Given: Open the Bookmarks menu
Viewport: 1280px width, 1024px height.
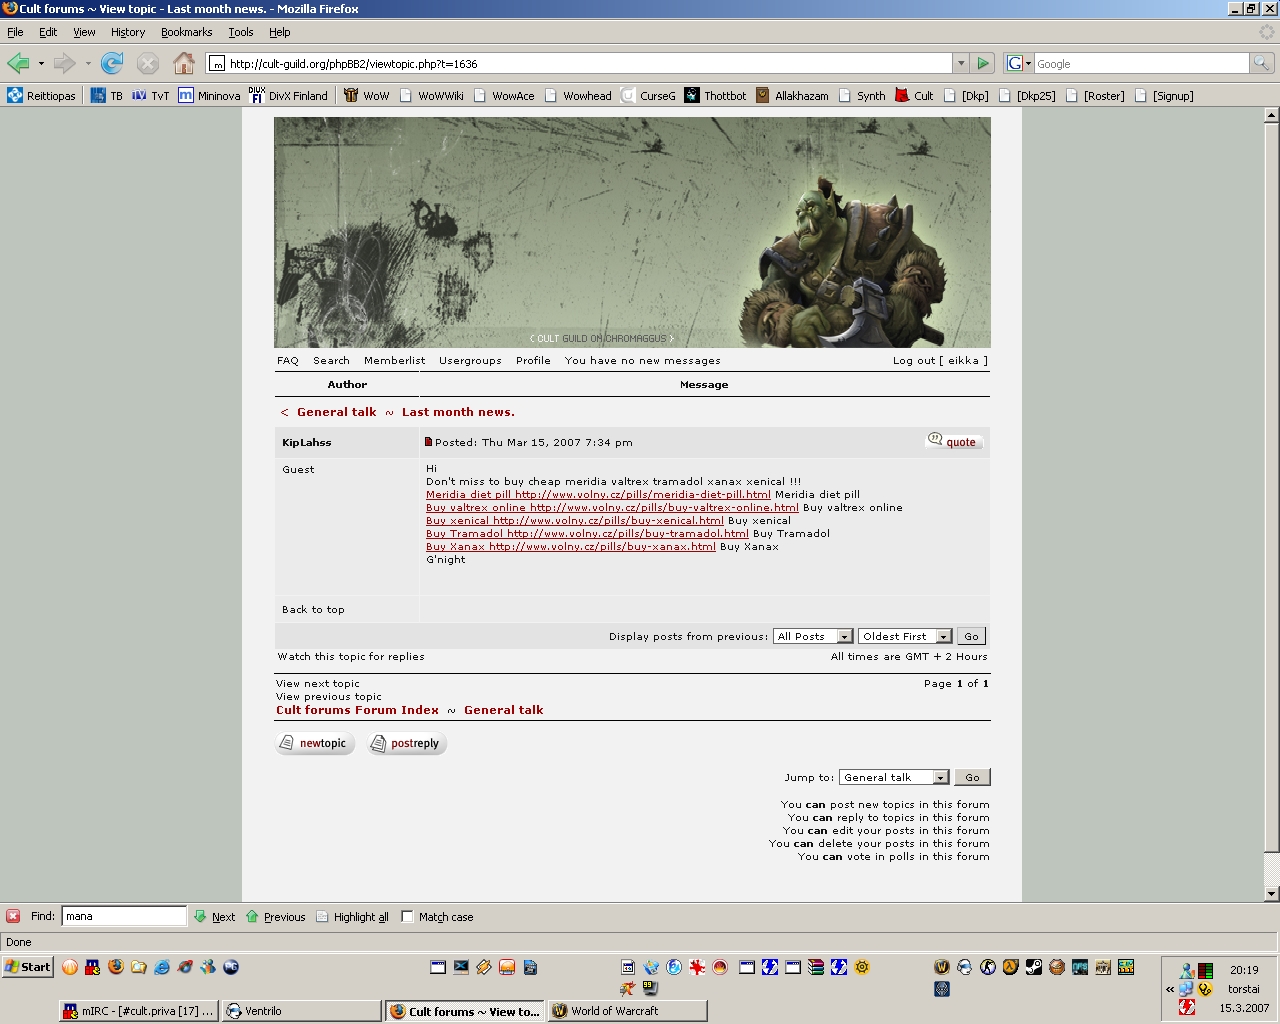Looking at the screenshot, I should pos(186,32).
